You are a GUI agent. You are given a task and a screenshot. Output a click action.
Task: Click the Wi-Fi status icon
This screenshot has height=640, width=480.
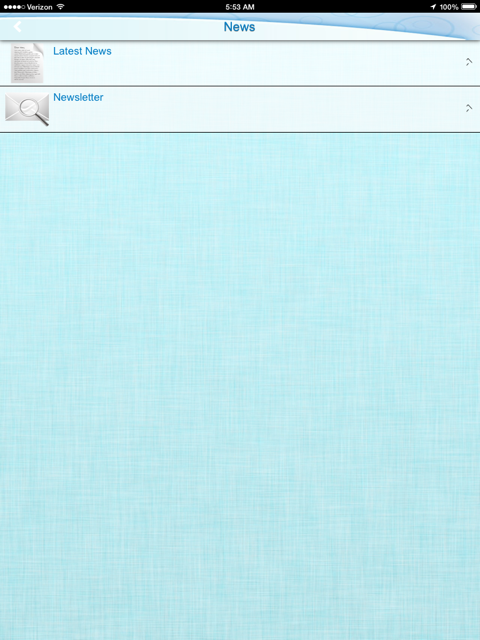click(61, 7)
